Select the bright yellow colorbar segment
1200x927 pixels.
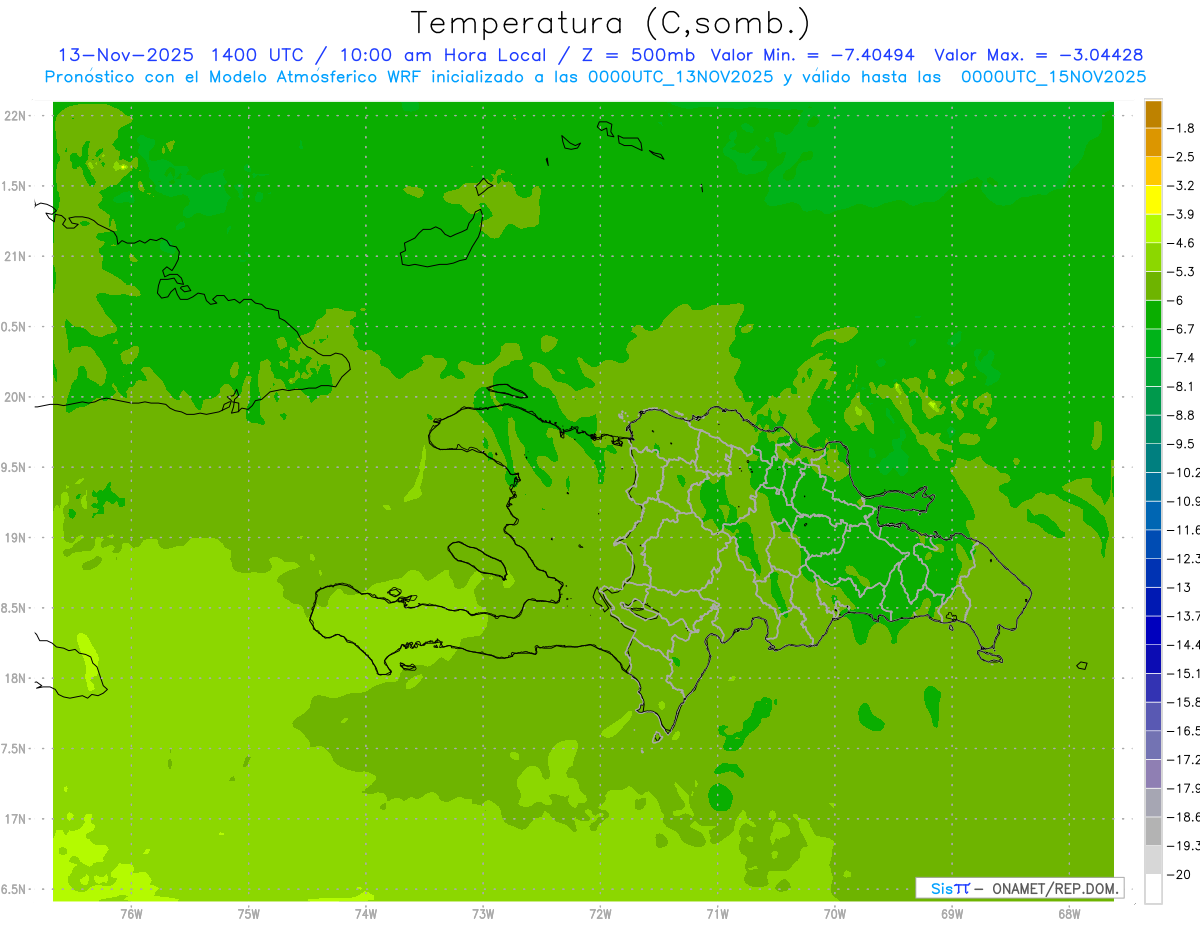click(x=1153, y=200)
